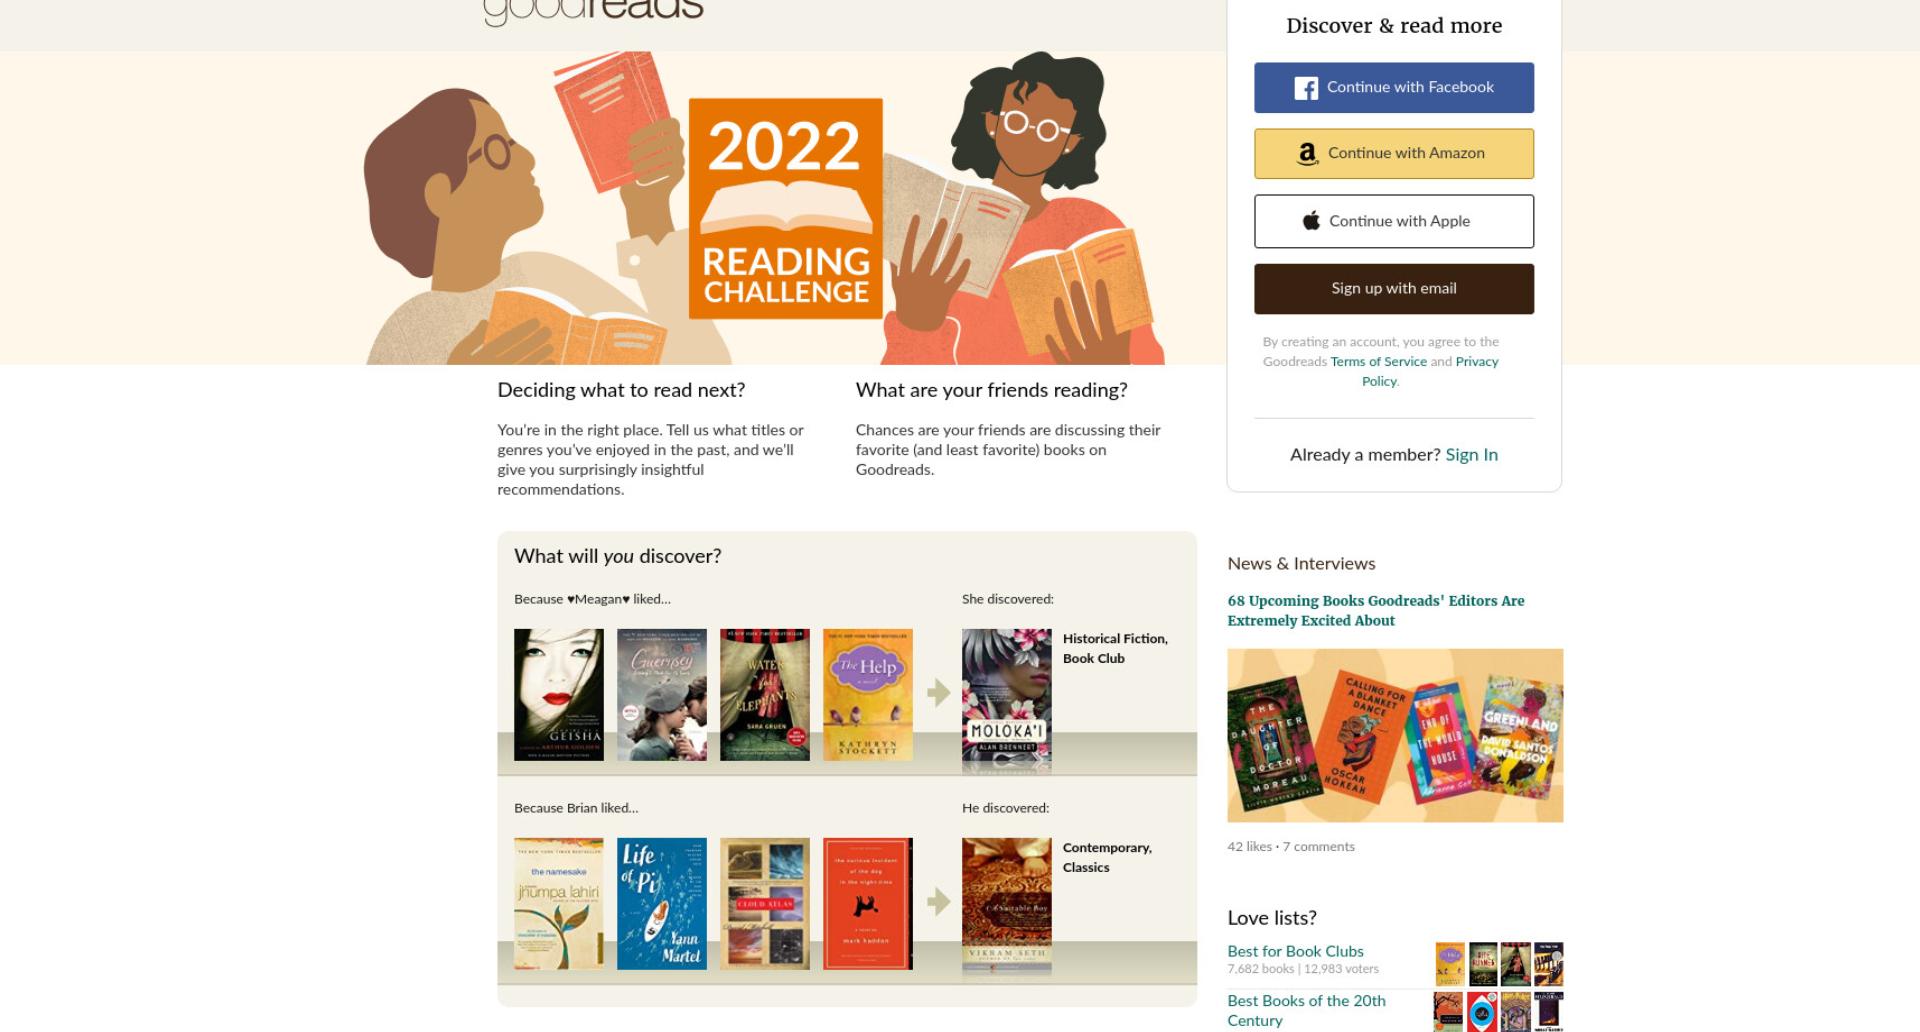
Task: Select the Memoirs of a Geisha cover
Action: (x=559, y=695)
